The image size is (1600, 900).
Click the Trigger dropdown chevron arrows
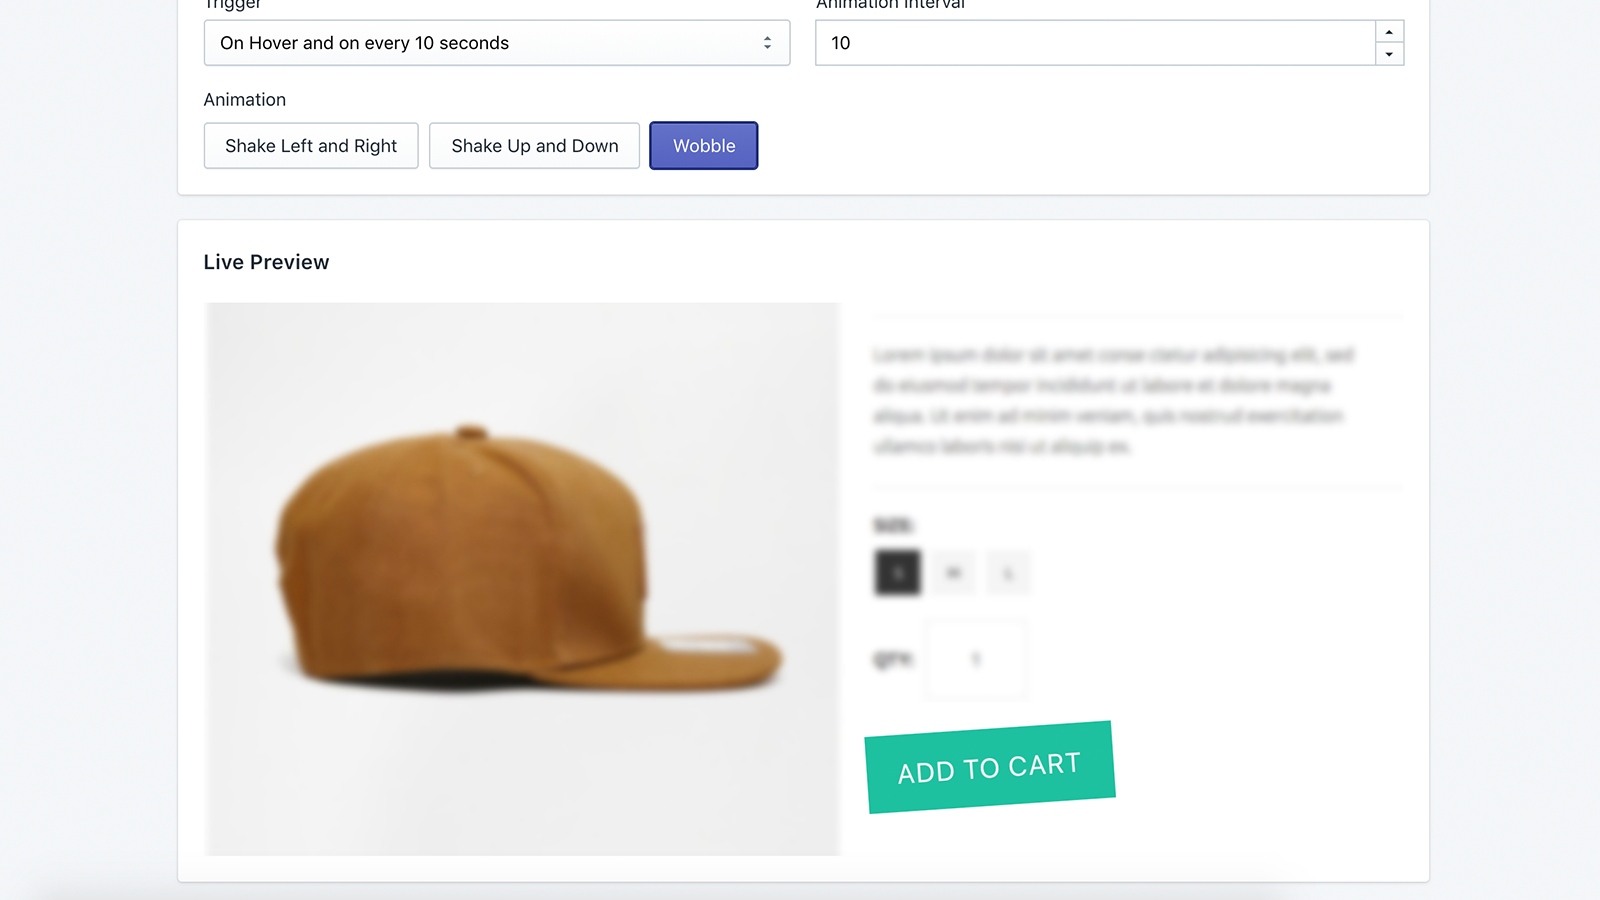point(768,43)
